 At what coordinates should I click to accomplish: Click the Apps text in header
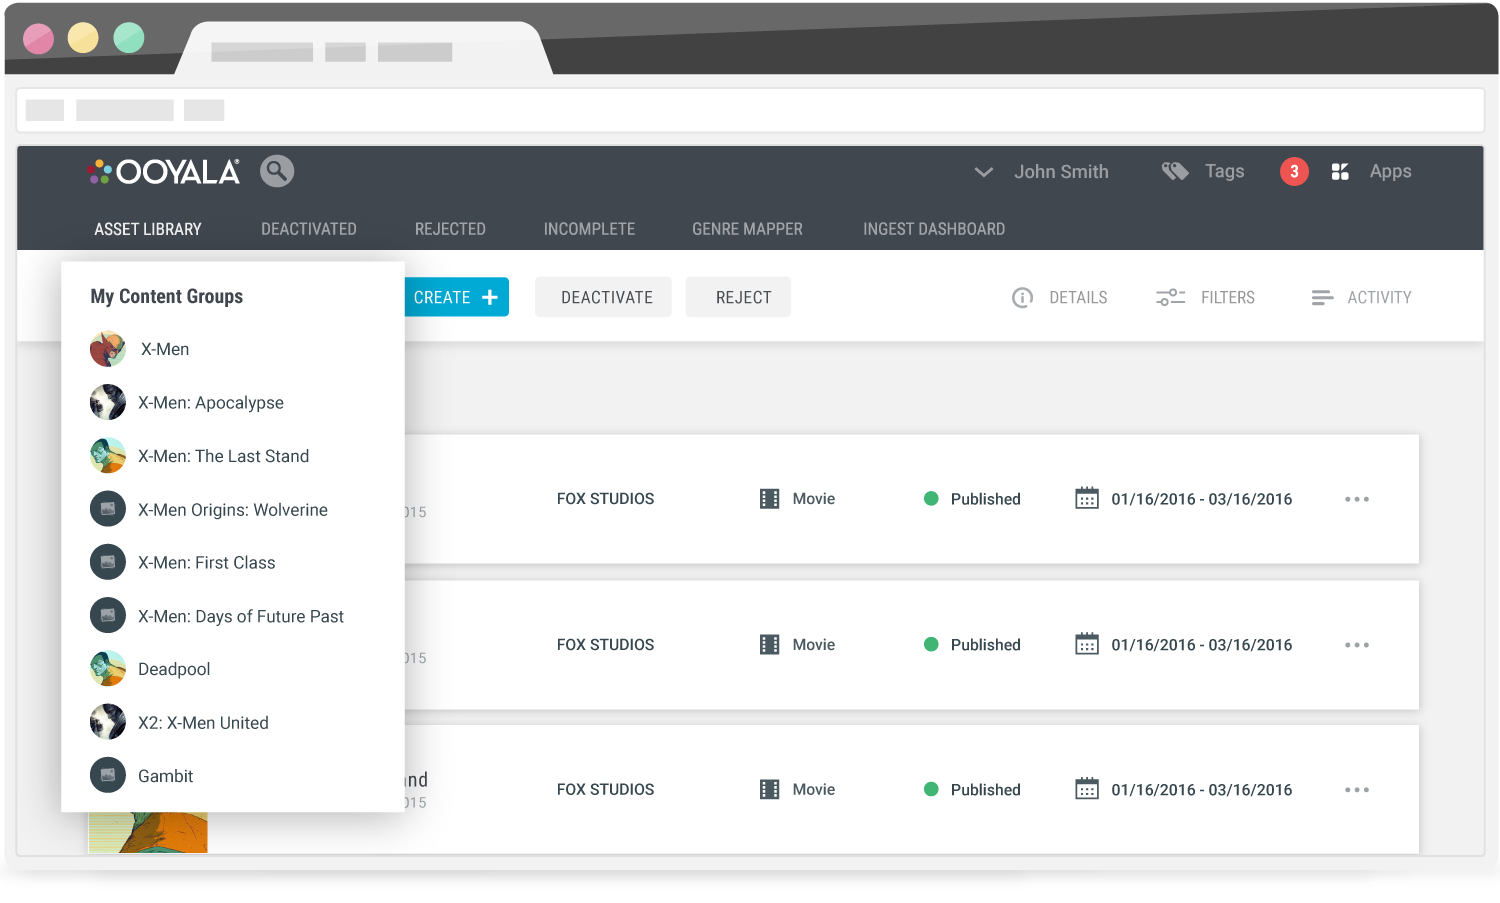[1390, 172]
